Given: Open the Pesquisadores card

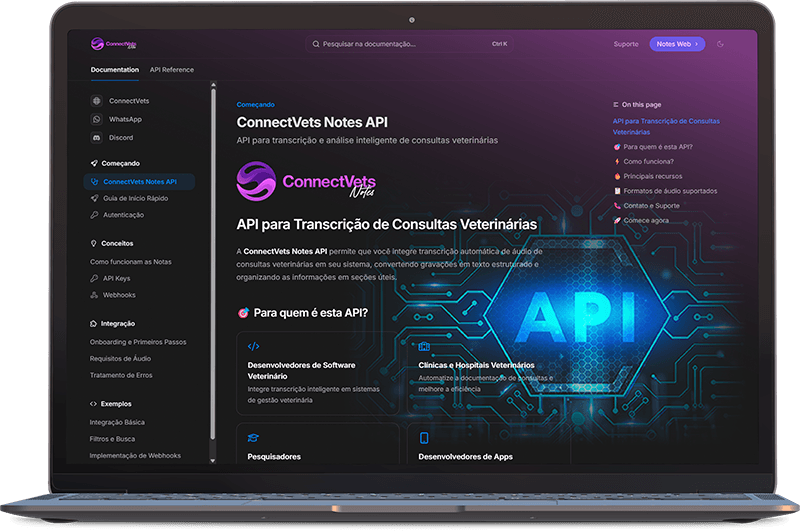Looking at the screenshot, I should point(317,443).
